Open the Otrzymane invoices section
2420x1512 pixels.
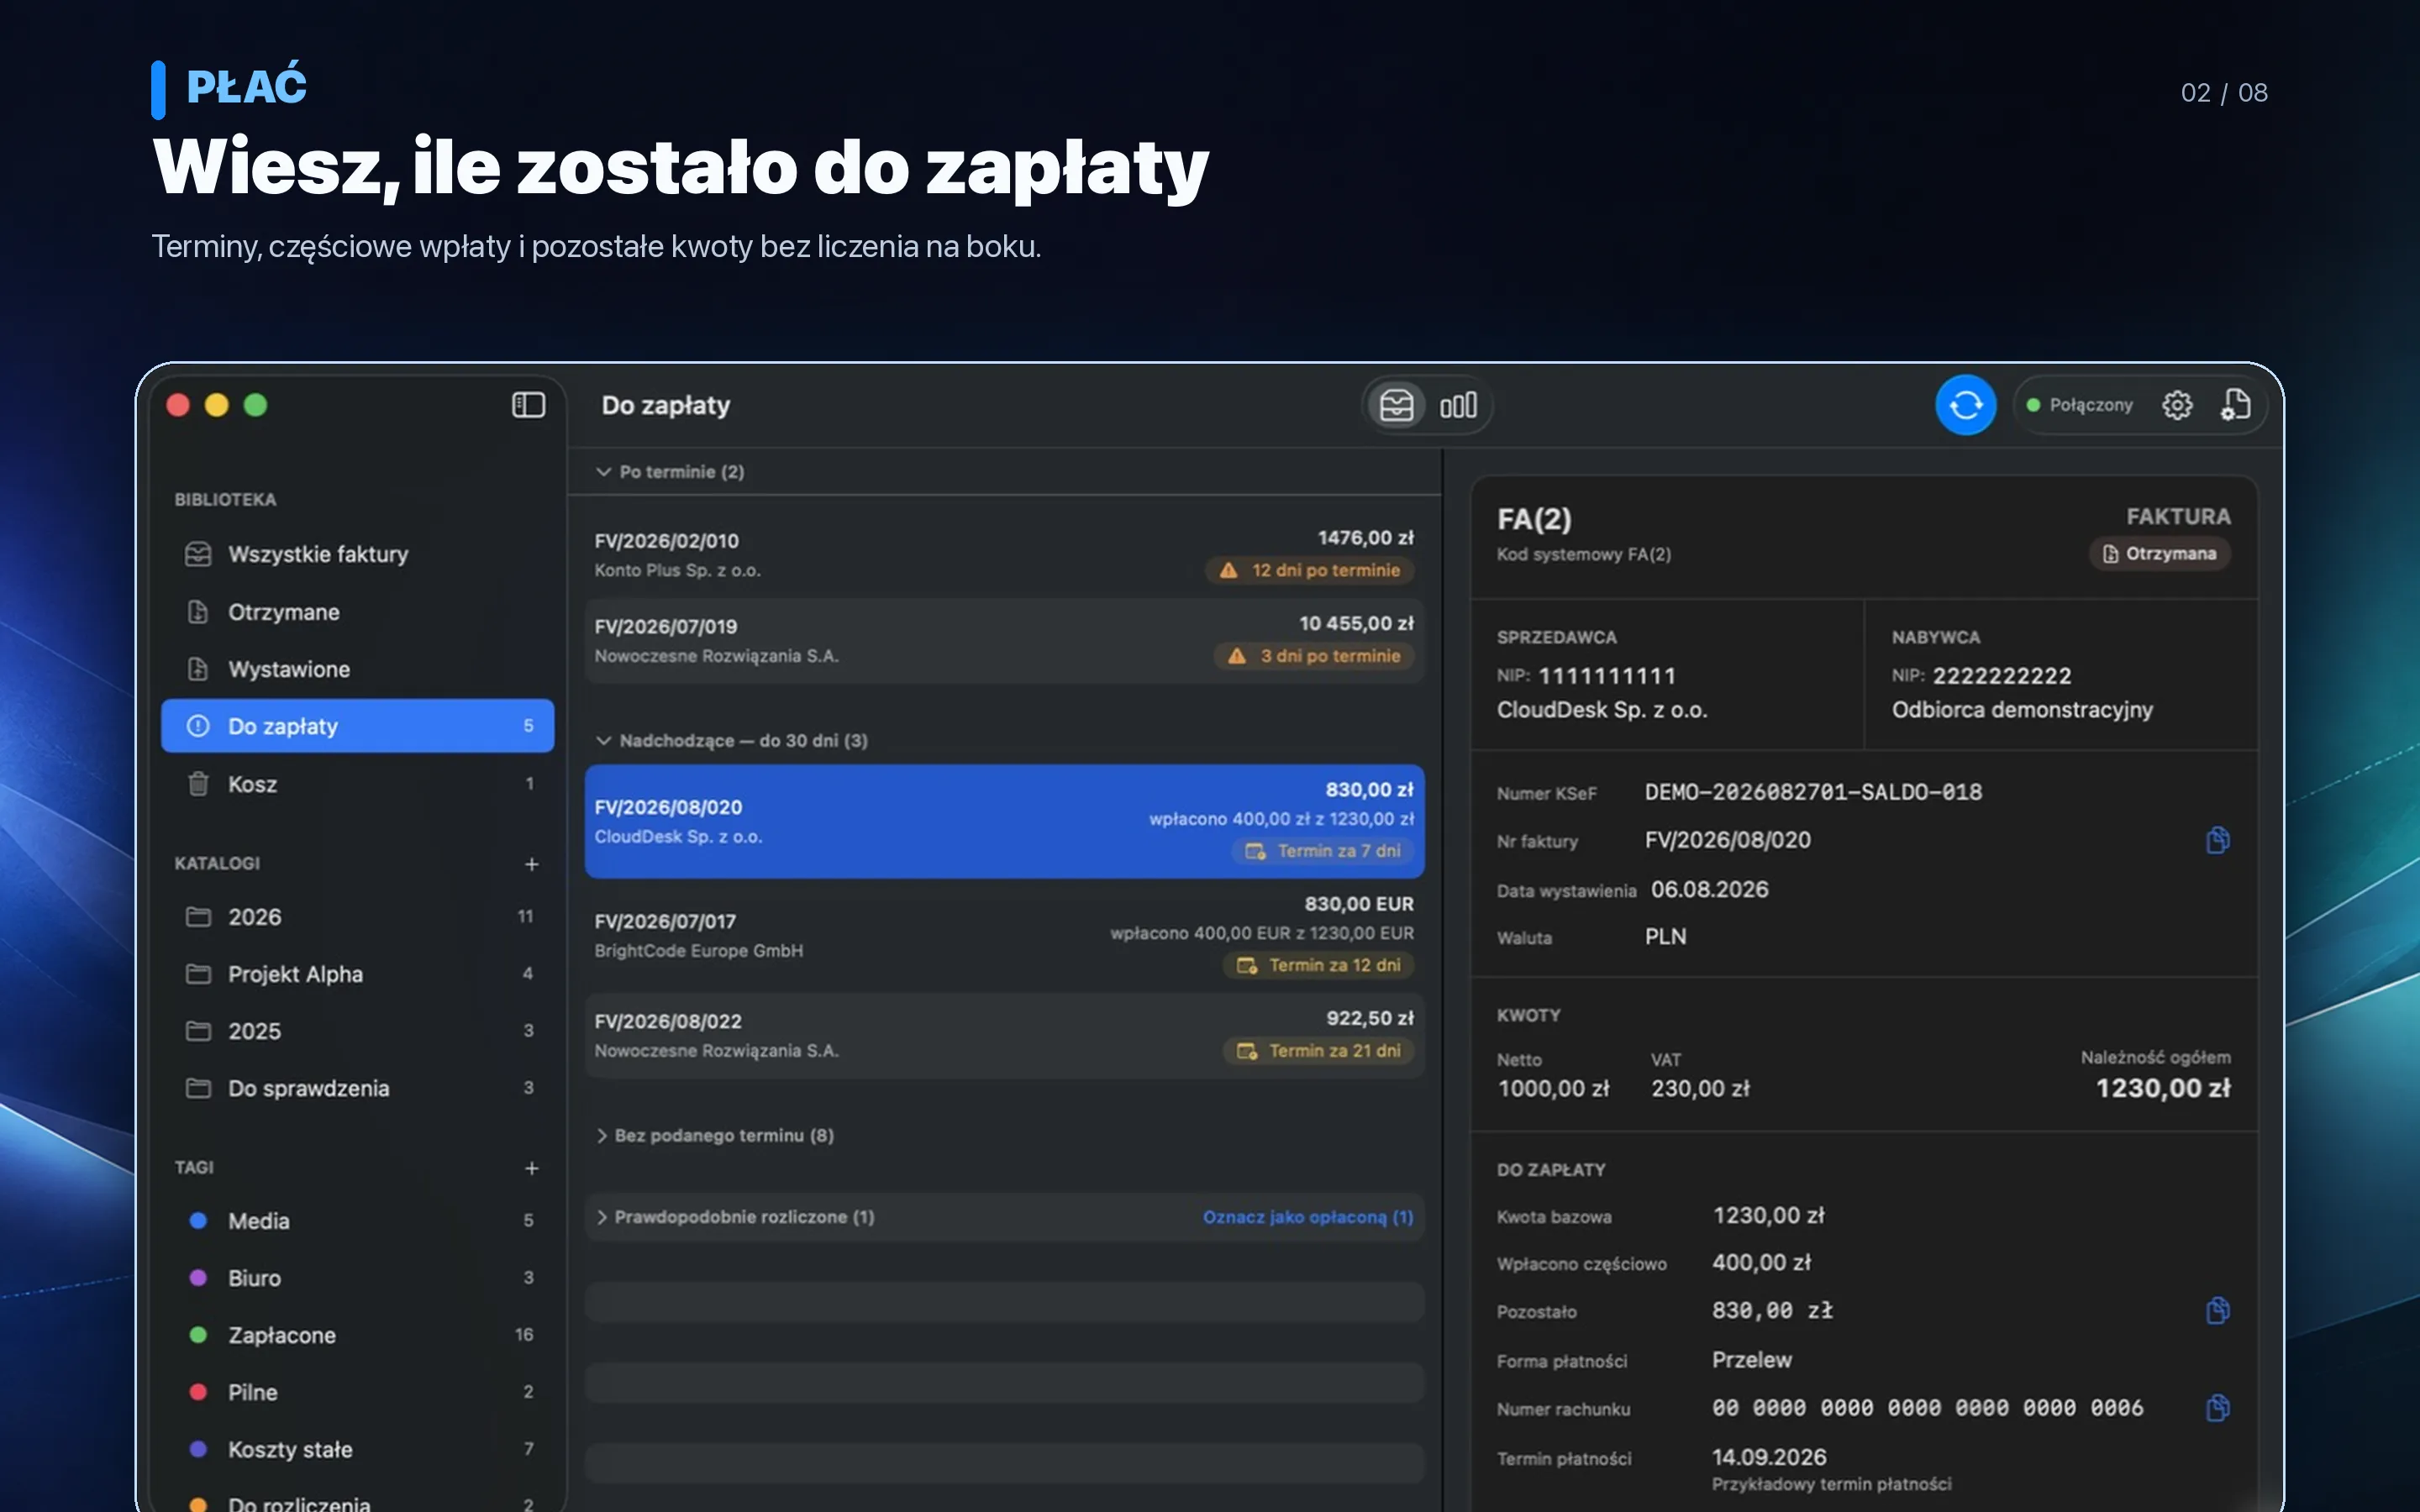click(x=357, y=612)
